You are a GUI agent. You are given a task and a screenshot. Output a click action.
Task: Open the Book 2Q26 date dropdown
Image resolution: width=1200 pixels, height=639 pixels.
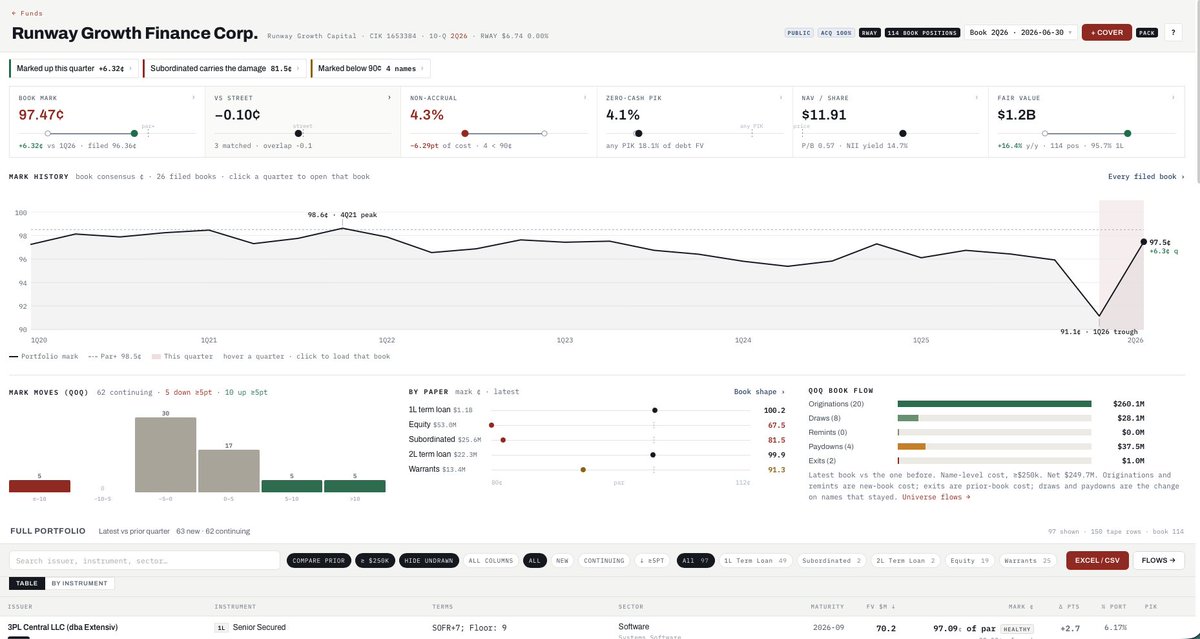[1021, 32]
